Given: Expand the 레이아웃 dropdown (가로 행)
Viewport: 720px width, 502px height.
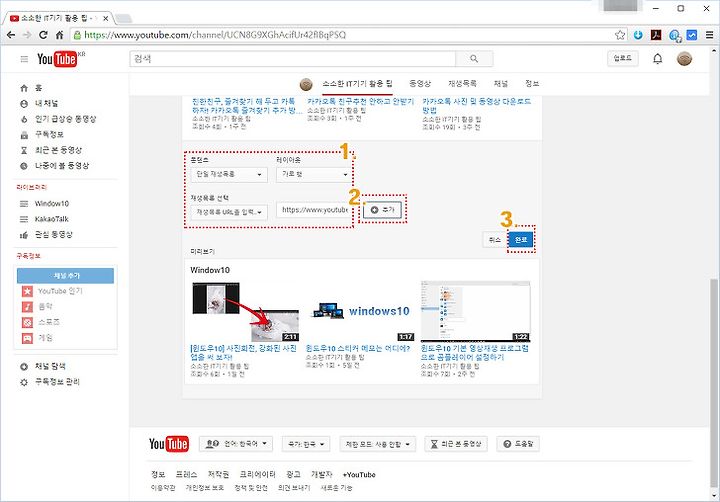Looking at the screenshot, I should click(315, 175).
